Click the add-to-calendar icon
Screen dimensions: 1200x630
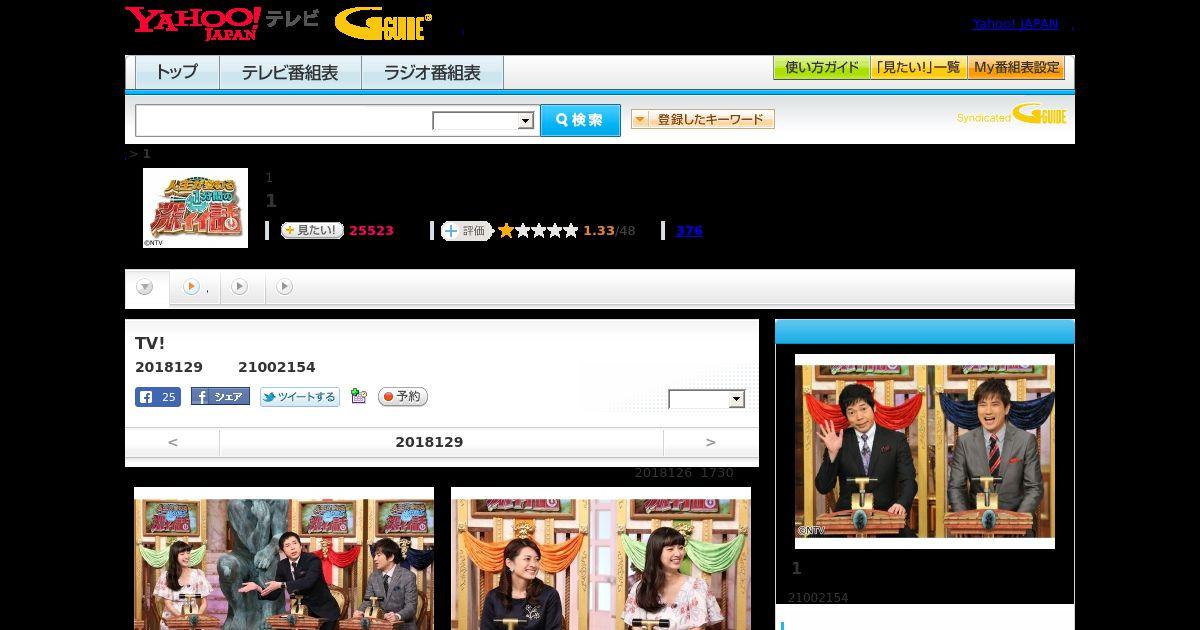coord(359,397)
